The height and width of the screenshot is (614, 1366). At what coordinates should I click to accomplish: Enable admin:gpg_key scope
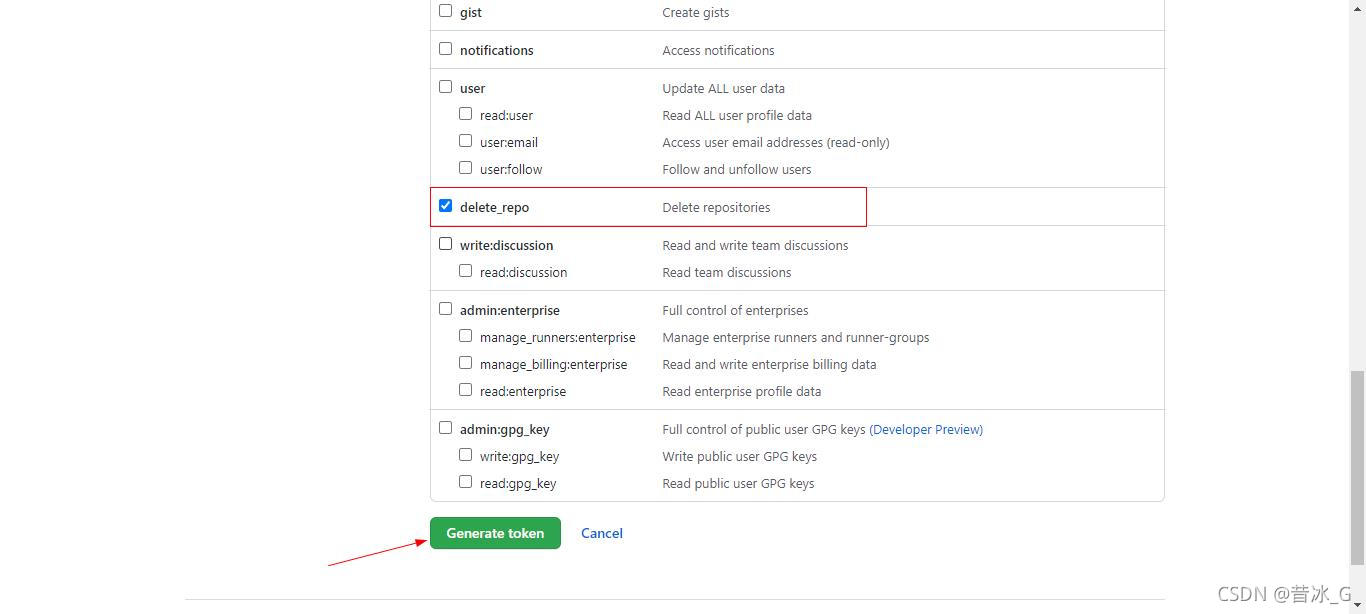point(446,427)
